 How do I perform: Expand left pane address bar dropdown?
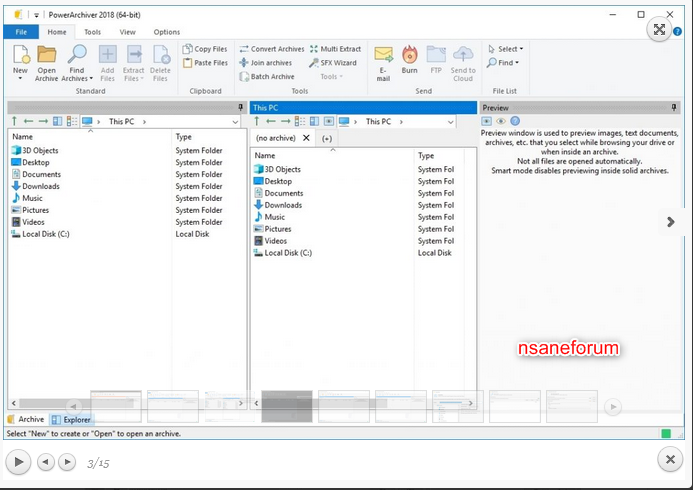pos(236,122)
